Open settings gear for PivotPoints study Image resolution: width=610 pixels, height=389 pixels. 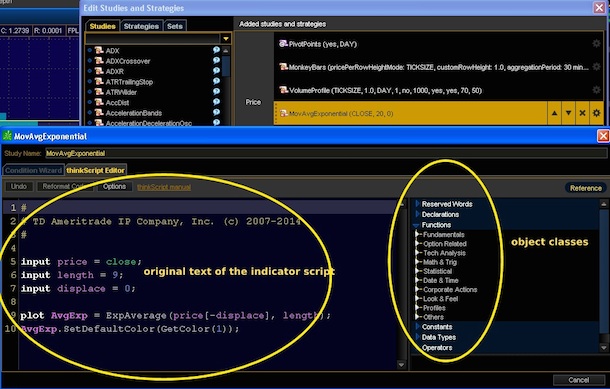coord(596,44)
